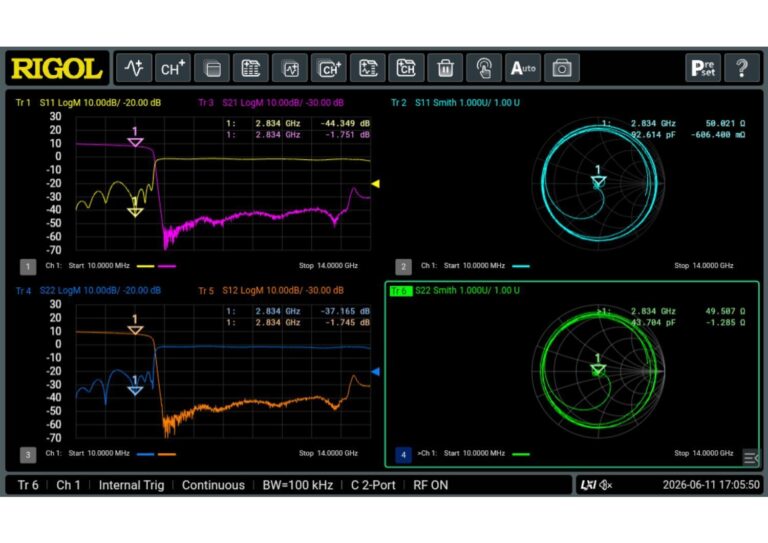Click the add trace in new window icon
The width and height of the screenshot is (768, 543).
point(289,68)
